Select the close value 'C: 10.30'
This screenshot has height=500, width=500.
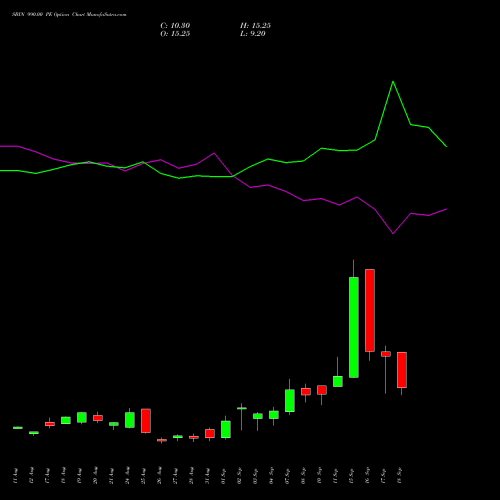coord(175,26)
